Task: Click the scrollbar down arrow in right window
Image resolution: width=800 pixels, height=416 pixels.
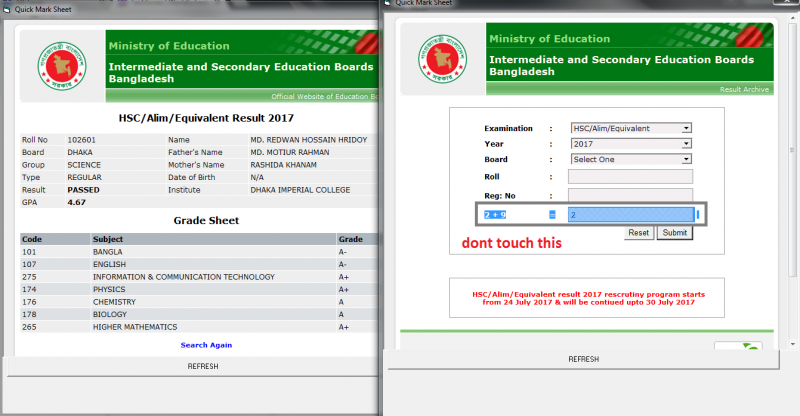Action: pyautogui.click(x=792, y=345)
